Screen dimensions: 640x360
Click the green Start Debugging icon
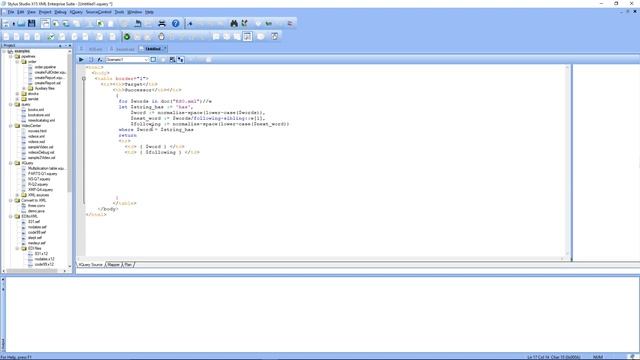pos(127,37)
